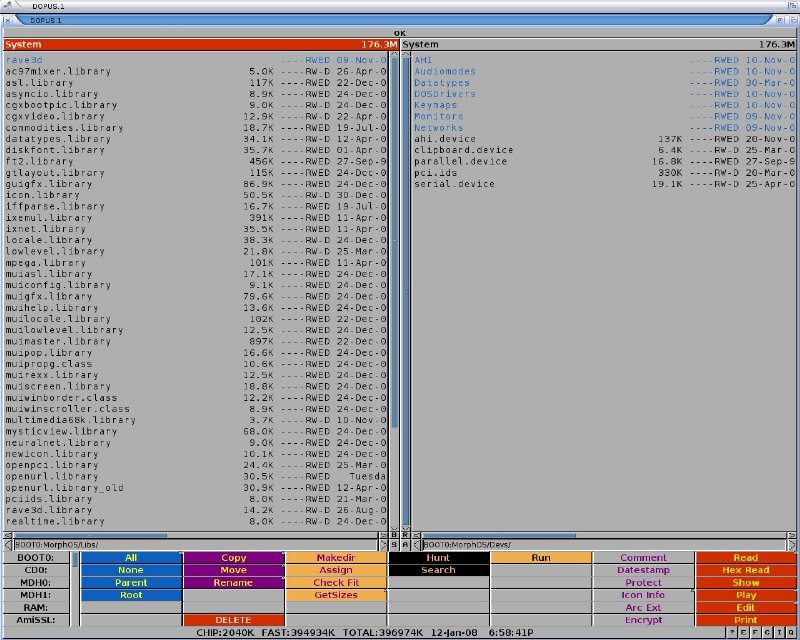This screenshot has height=640, width=800.
Task: Click the small B button between panes
Action: coord(394,535)
